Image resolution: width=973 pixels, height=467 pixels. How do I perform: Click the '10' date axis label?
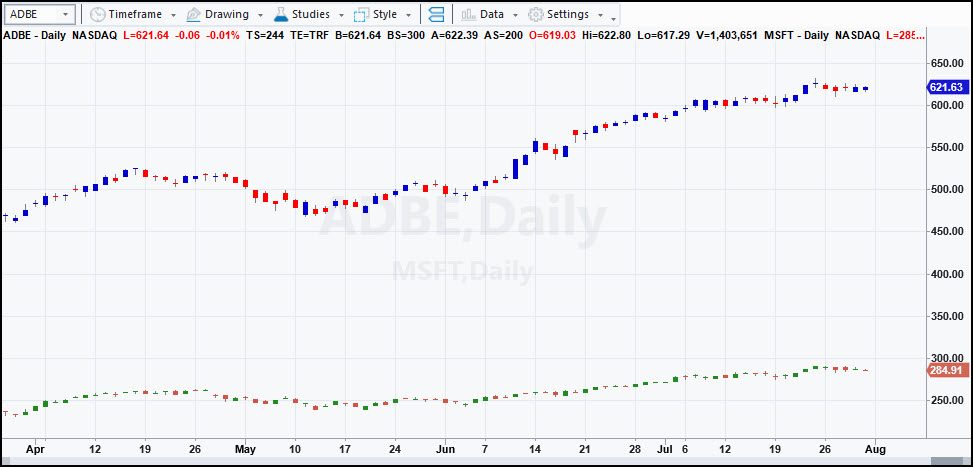(295, 448)
